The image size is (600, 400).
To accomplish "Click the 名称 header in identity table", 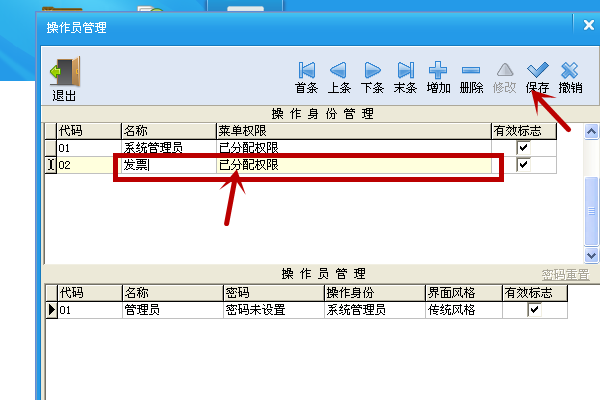I will click(169, 131).
